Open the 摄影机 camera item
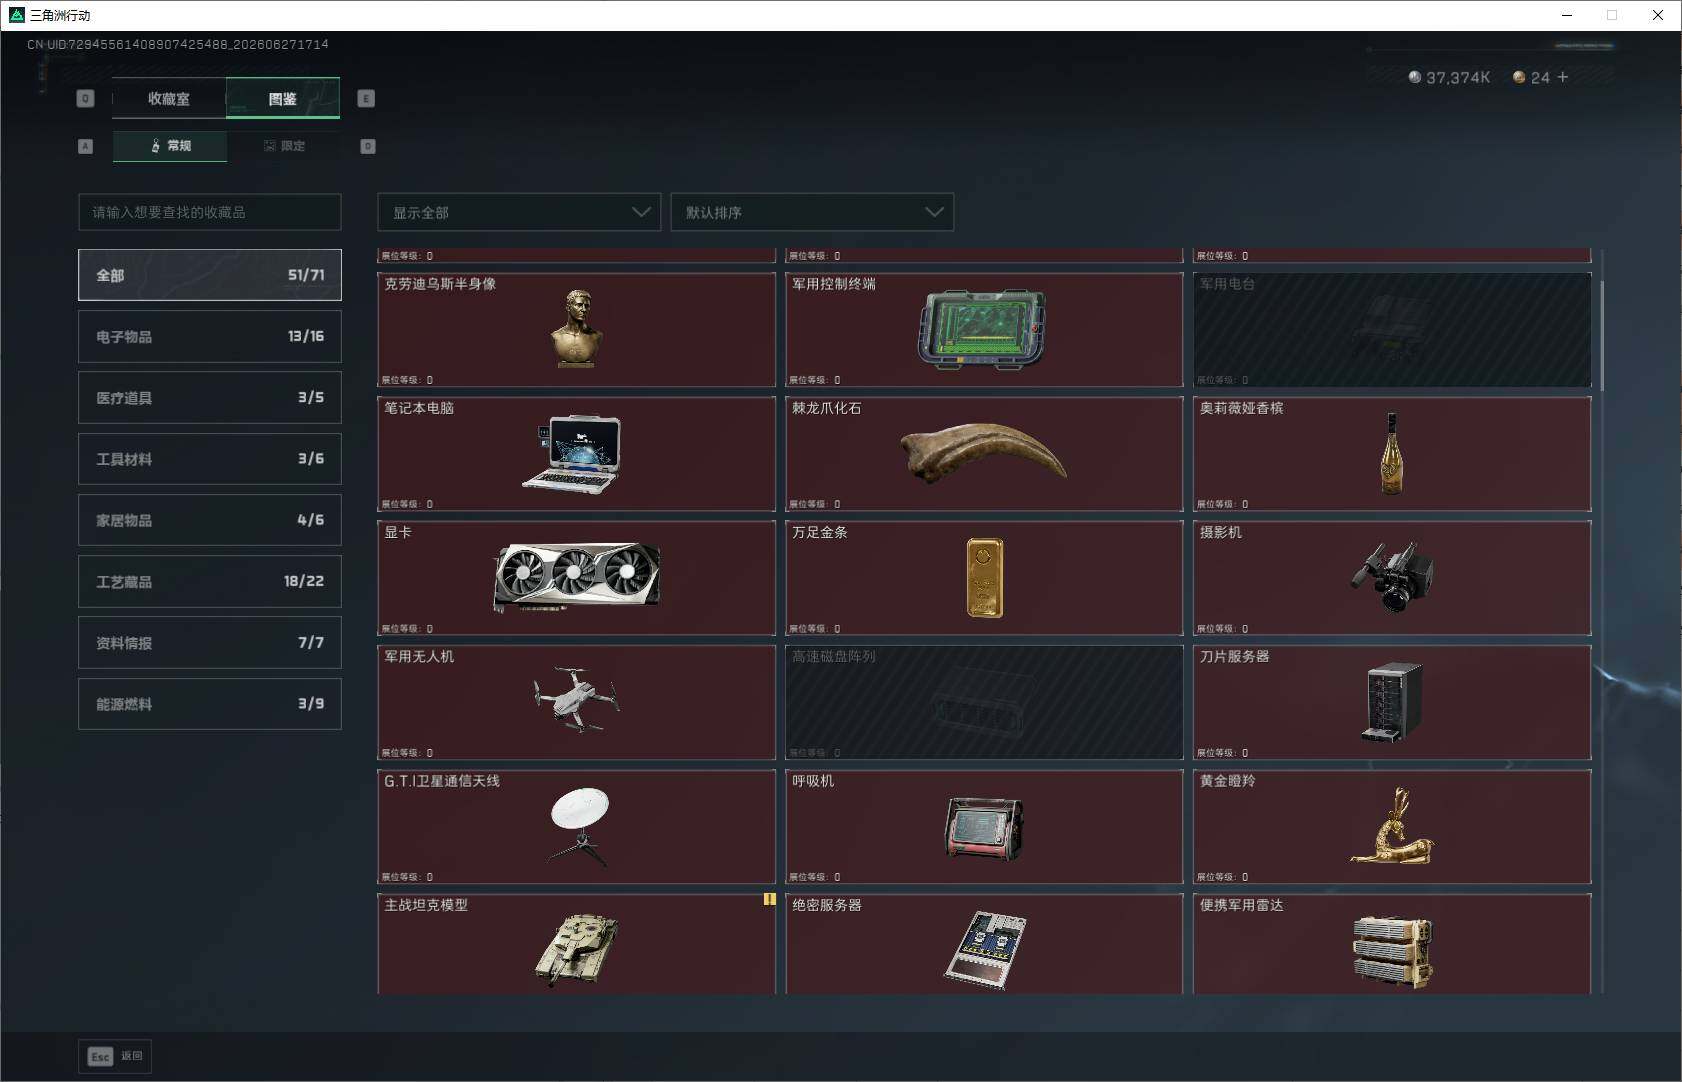Image resolution: width=1682 pixels, height=1082 pixels. tap(1392, 578)
